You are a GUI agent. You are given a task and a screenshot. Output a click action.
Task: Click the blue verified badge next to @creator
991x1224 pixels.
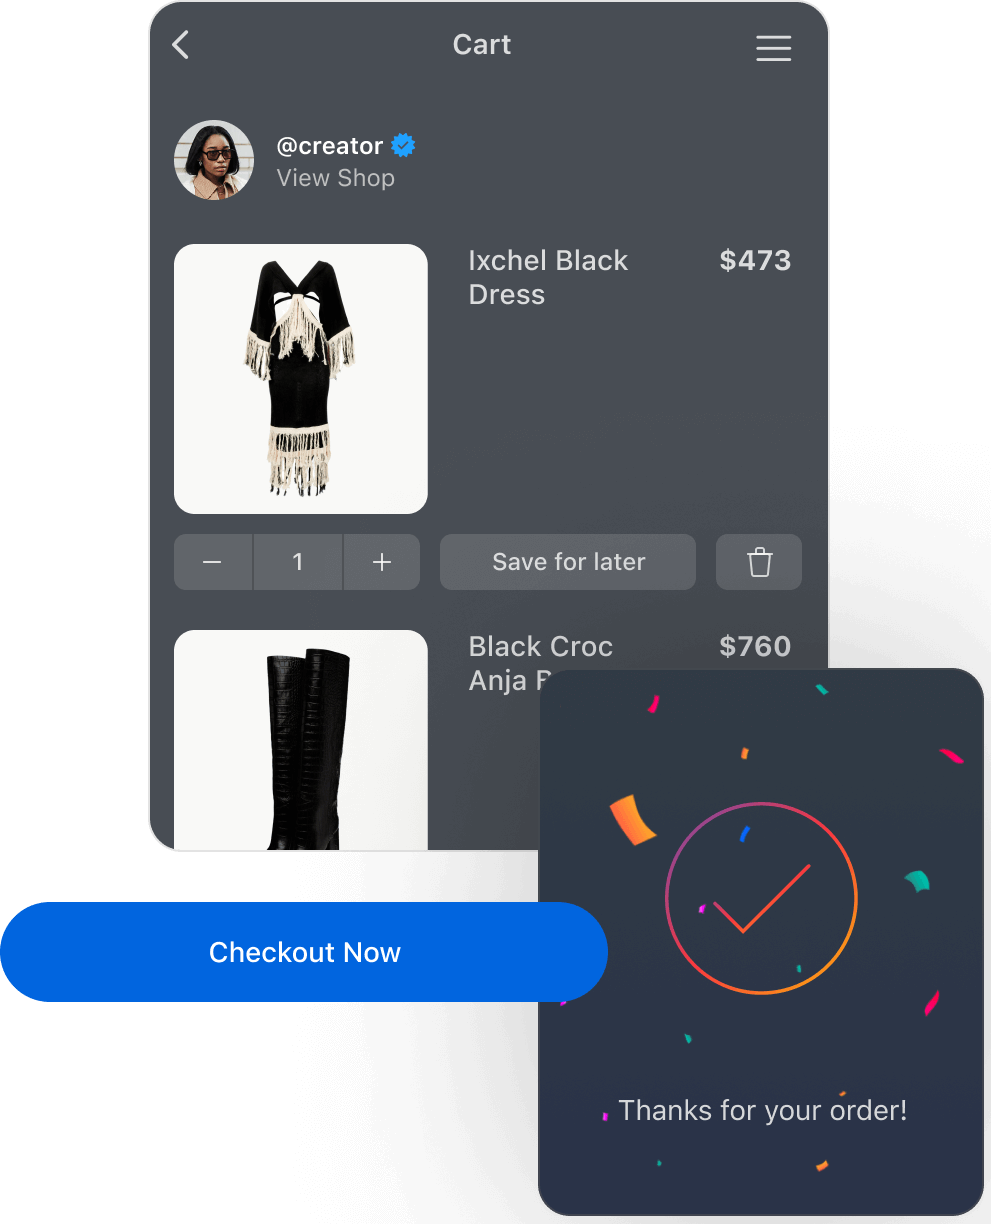point(403,145)
